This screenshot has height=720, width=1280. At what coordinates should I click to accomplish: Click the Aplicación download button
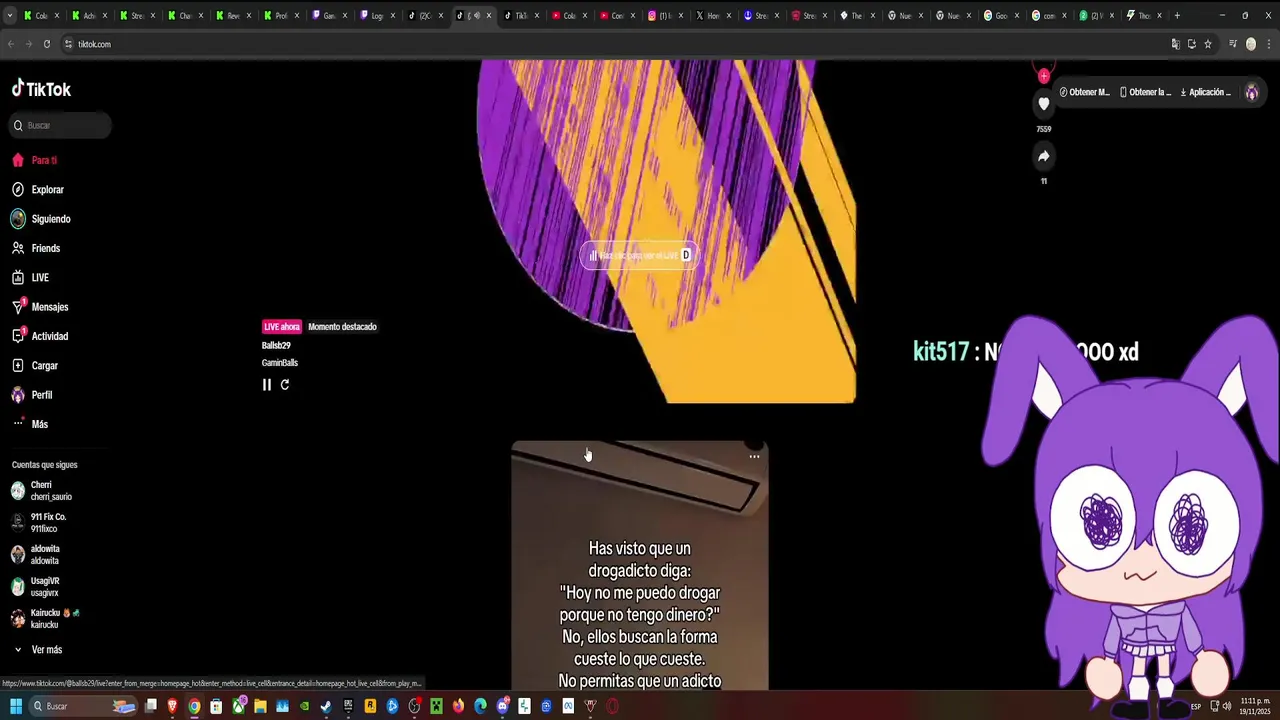(x=1206, y=92)
